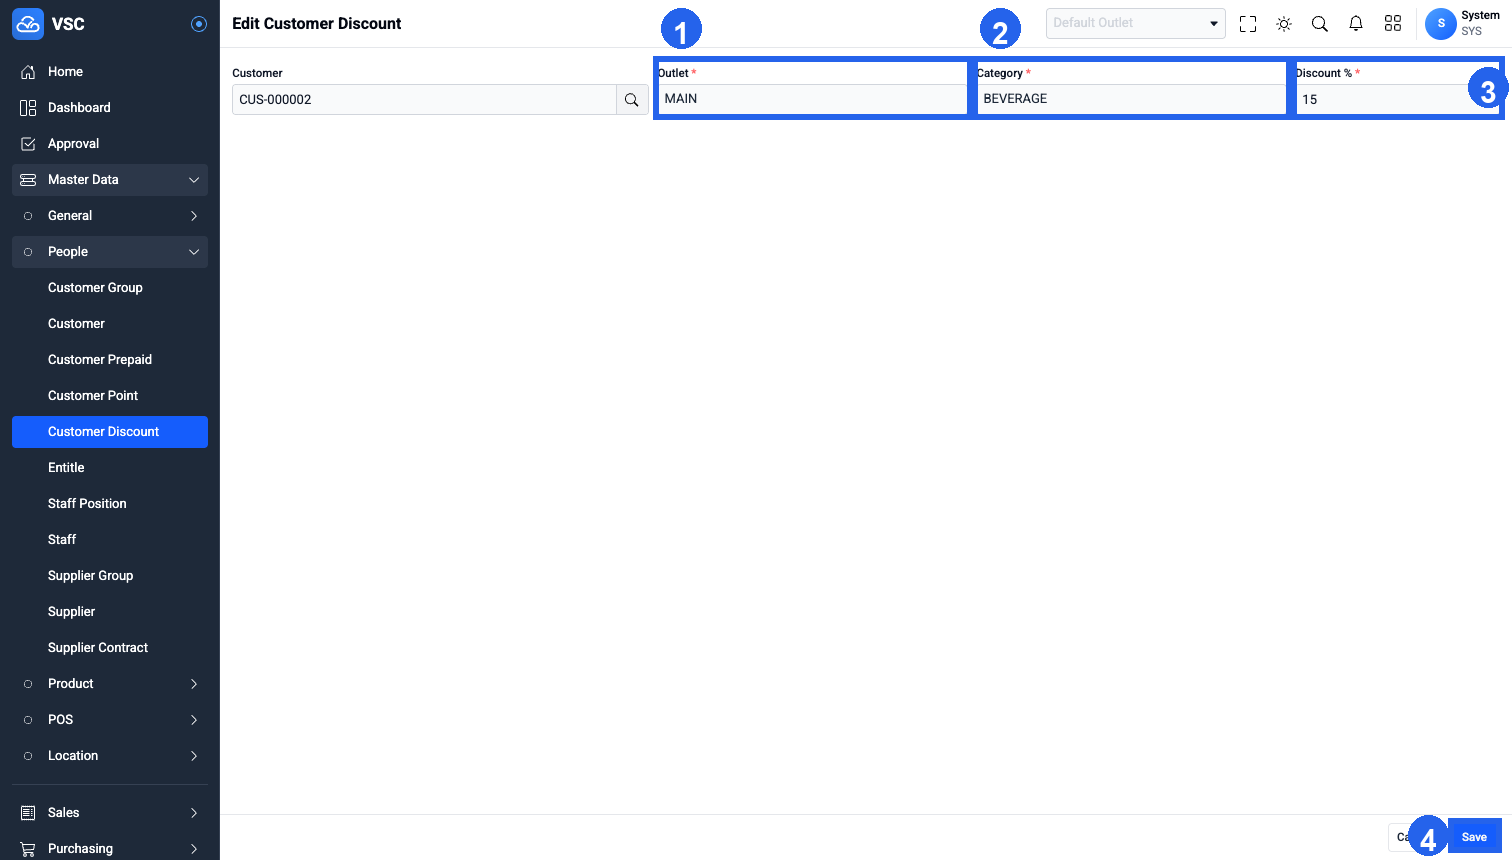Click the Category field showing BEVERAGE
Viewport: 1512px width, 860px height.
1131,99
